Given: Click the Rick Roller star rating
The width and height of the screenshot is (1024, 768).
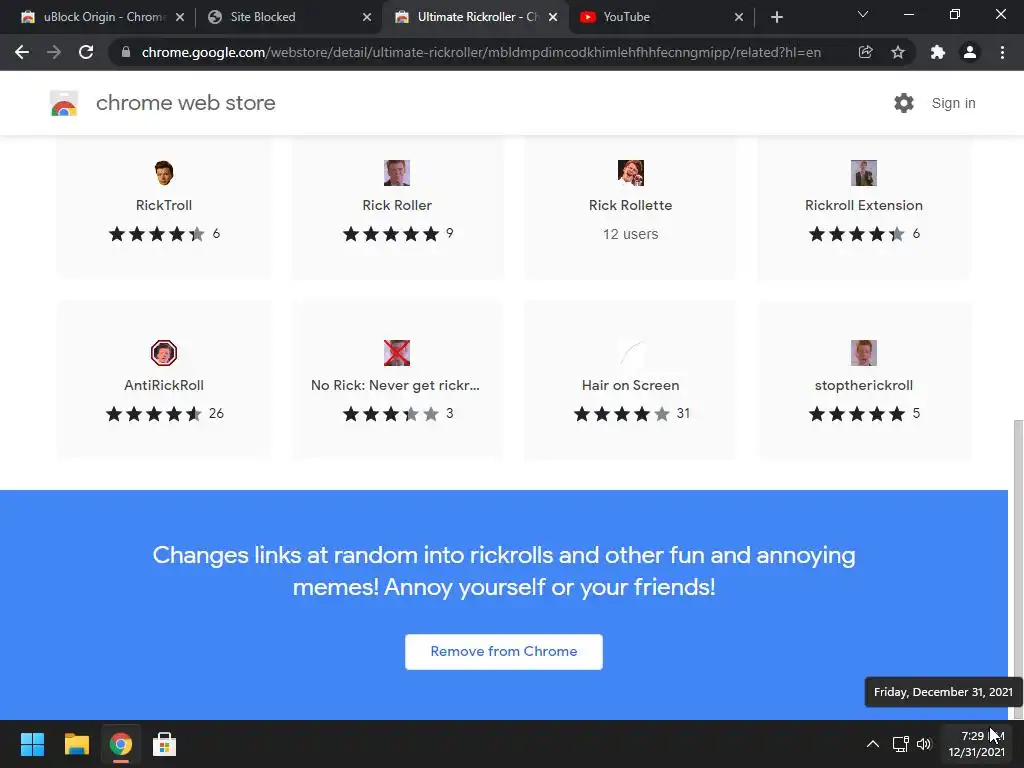Looking at the screenshot, I should coord(391,234).
